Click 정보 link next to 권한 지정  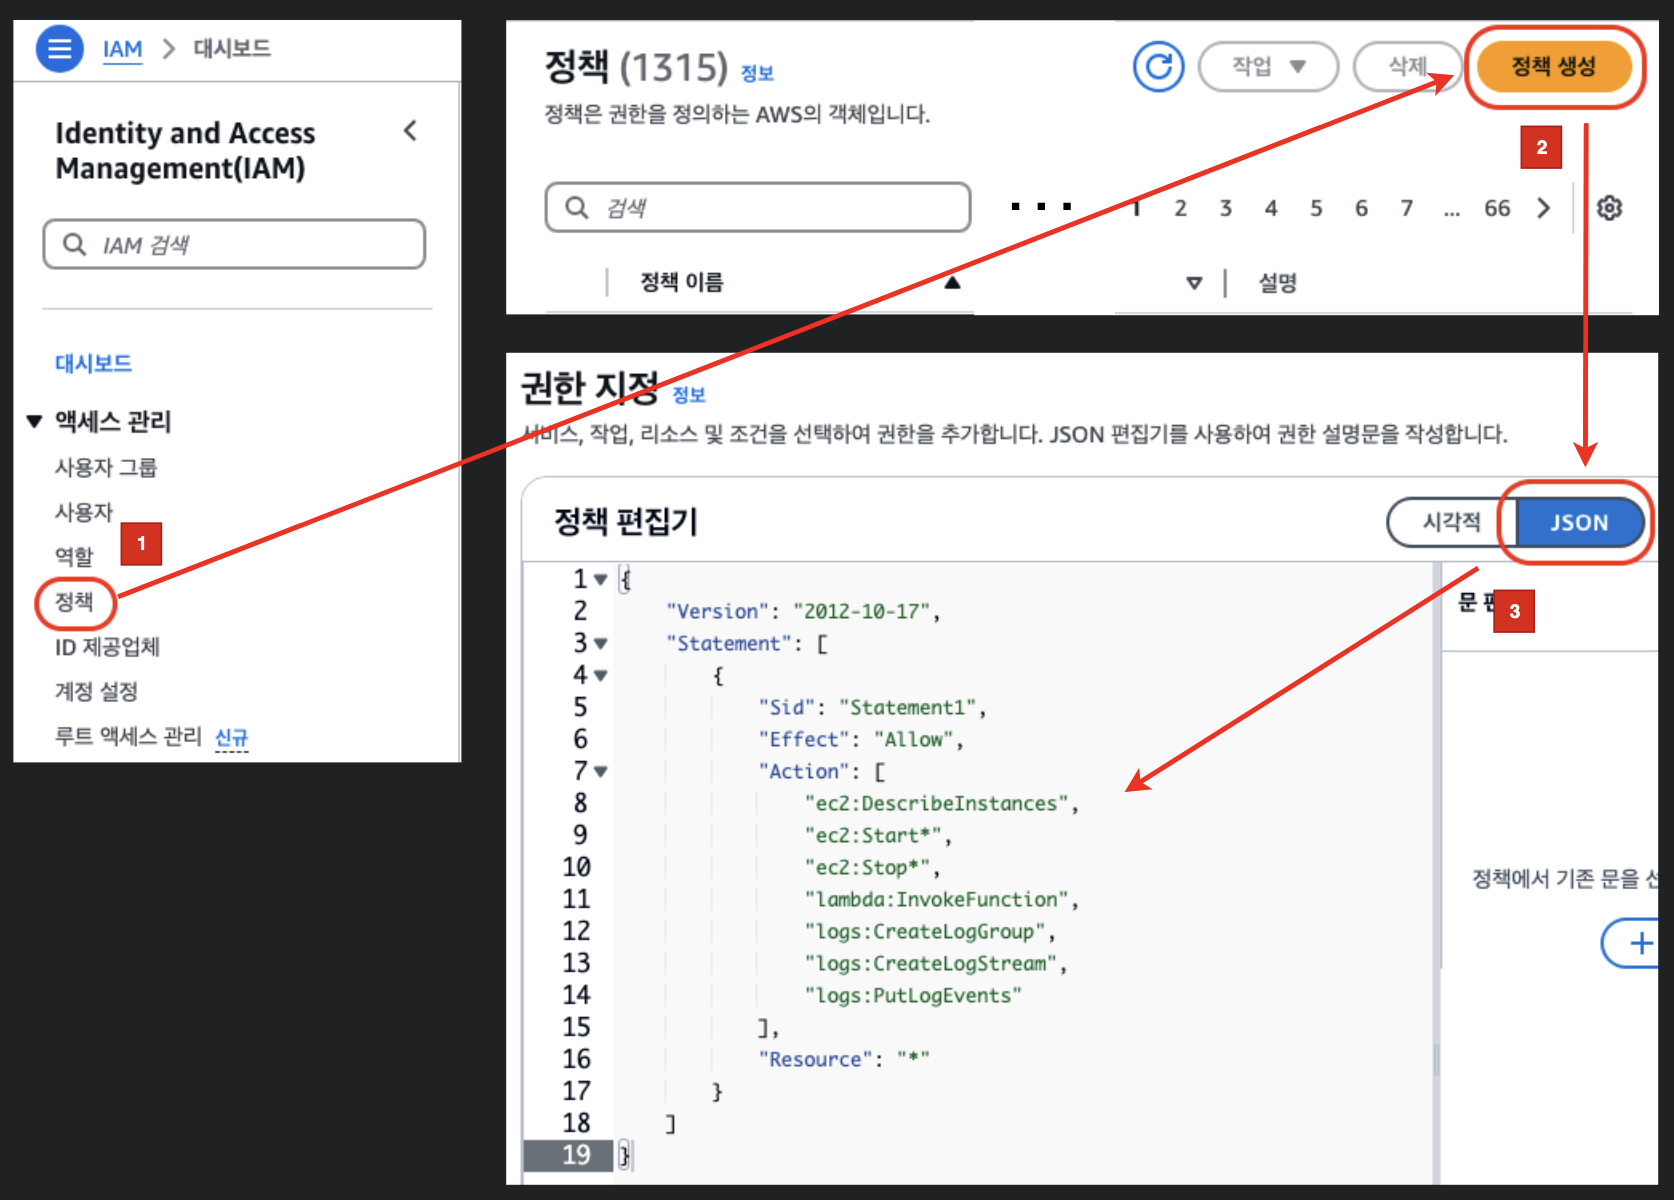click(689, 395)
